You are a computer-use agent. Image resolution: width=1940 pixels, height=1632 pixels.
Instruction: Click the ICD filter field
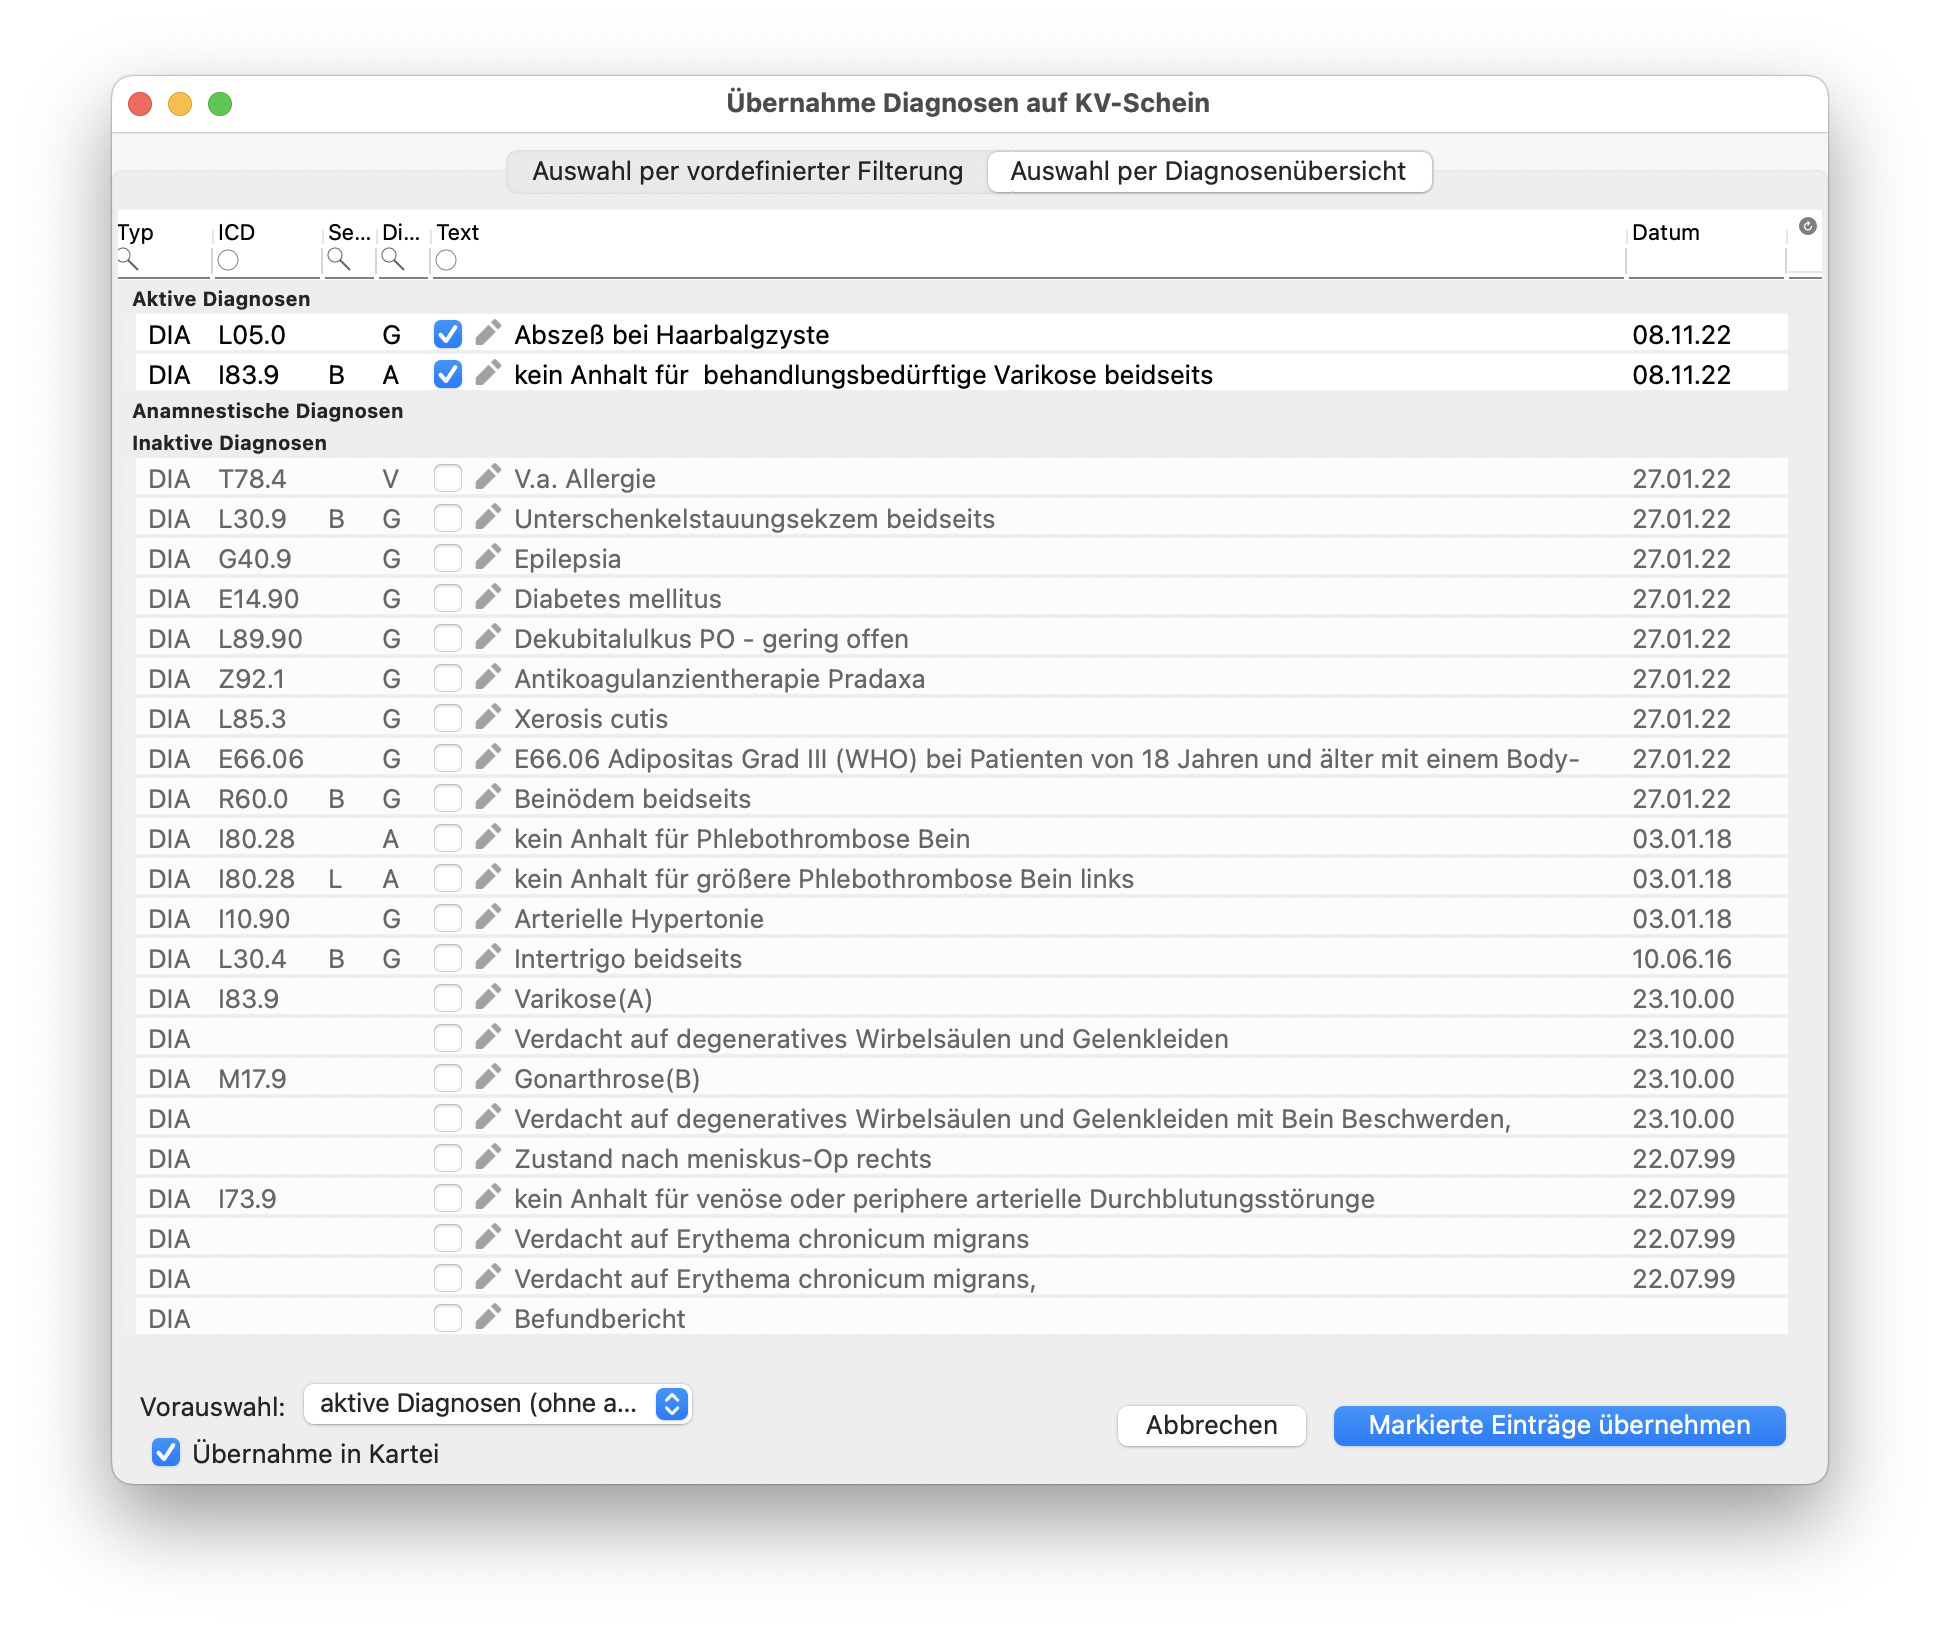pyautogui.click(x=265, y=261)
